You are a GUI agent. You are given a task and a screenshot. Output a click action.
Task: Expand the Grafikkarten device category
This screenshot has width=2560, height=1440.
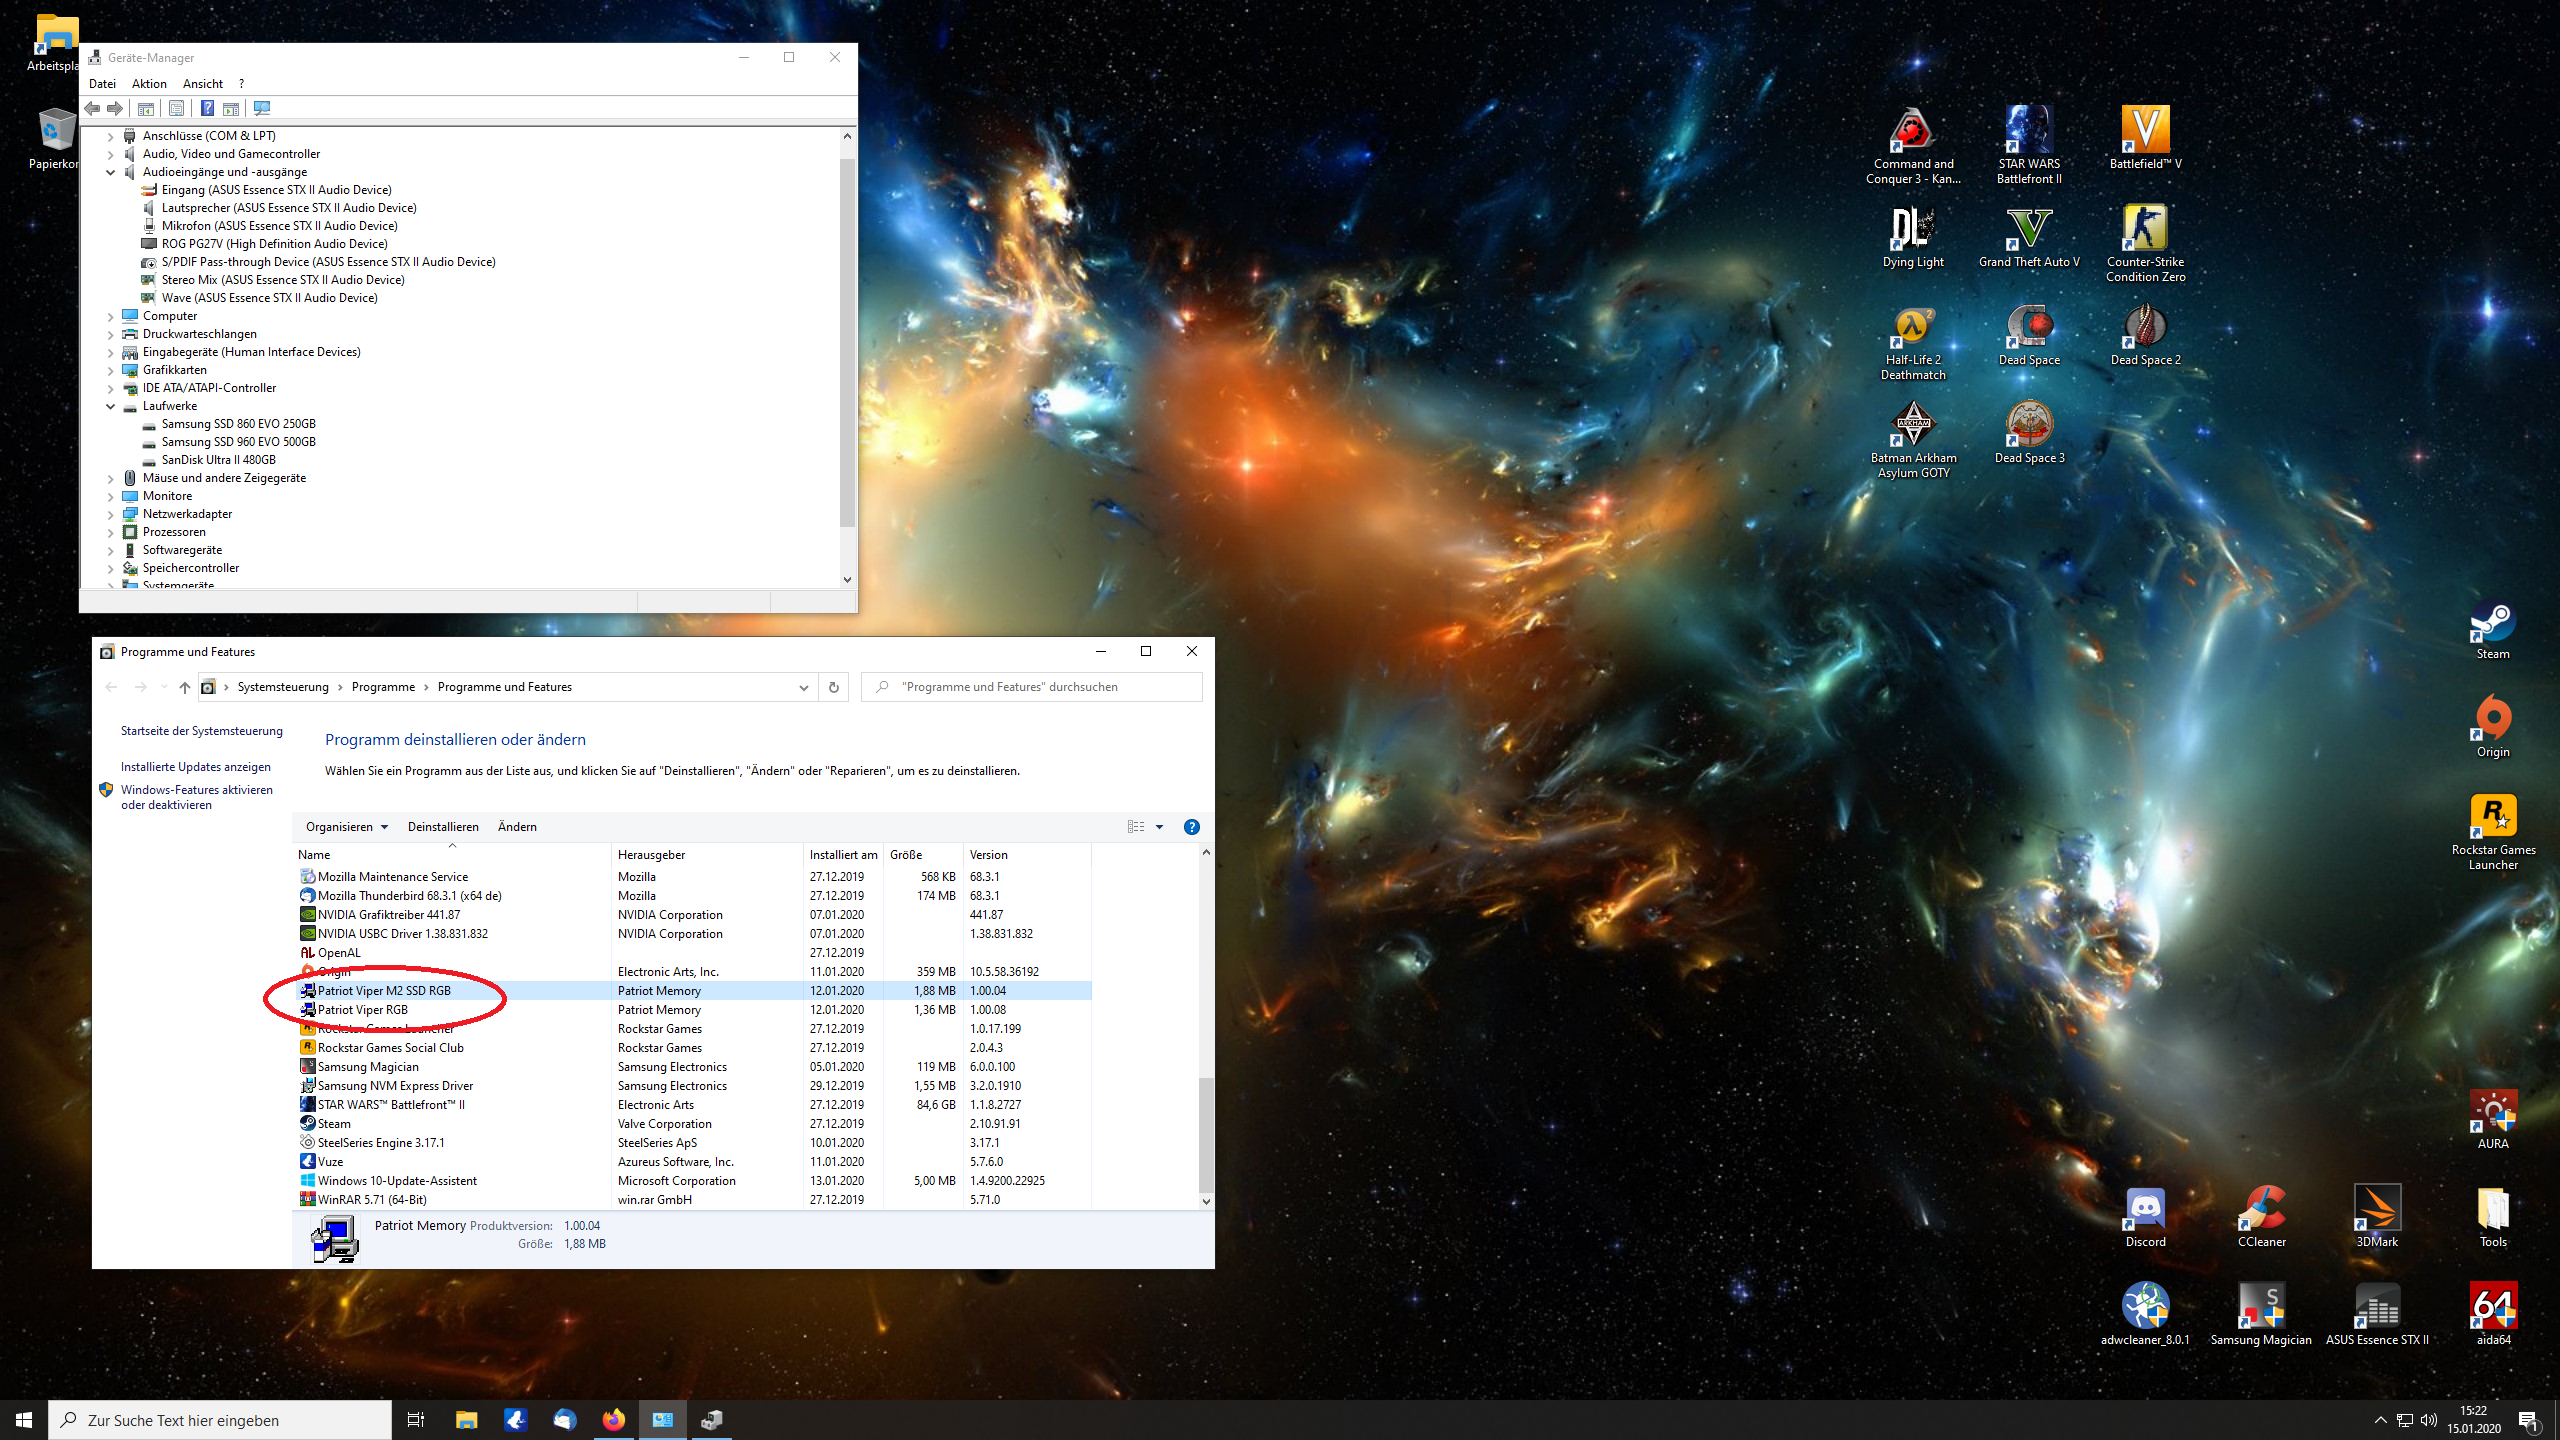111,370
